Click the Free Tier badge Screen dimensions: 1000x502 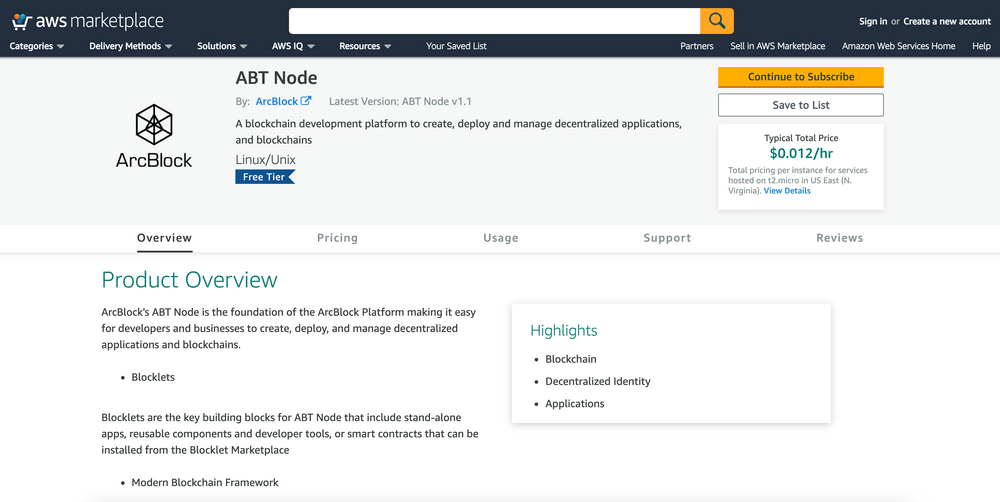265,177
